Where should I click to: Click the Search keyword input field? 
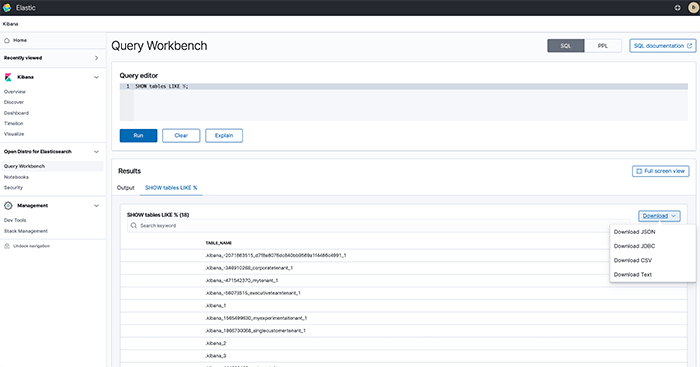point(379,225)
